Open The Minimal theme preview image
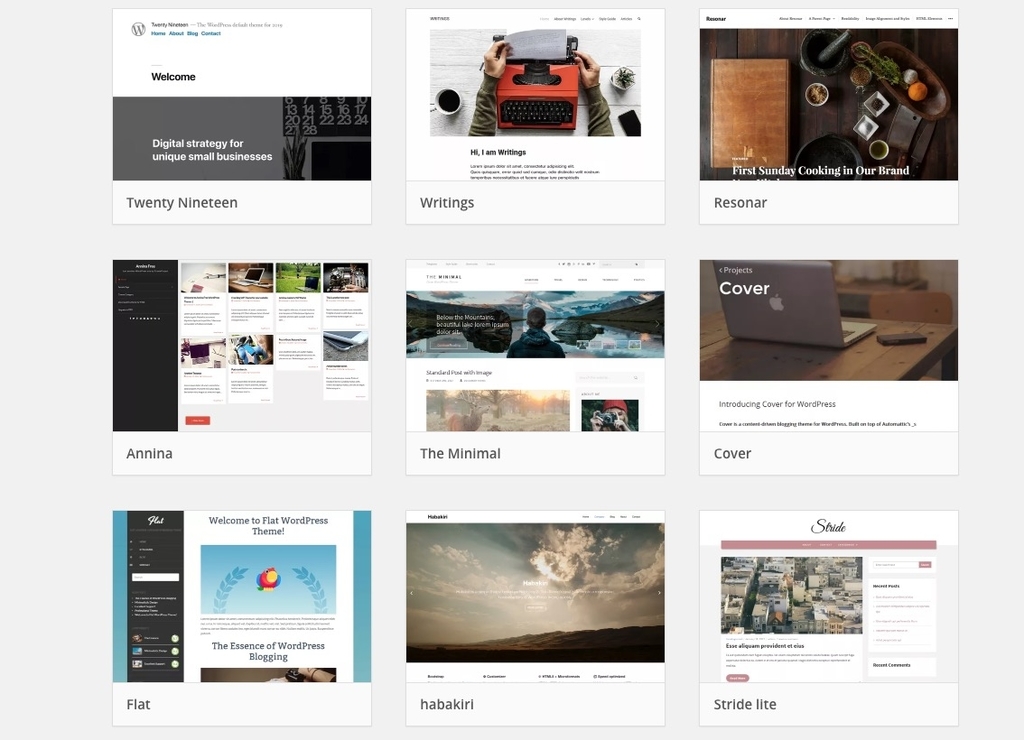This screenshot has width=1024, height=740. pos(535,346)
